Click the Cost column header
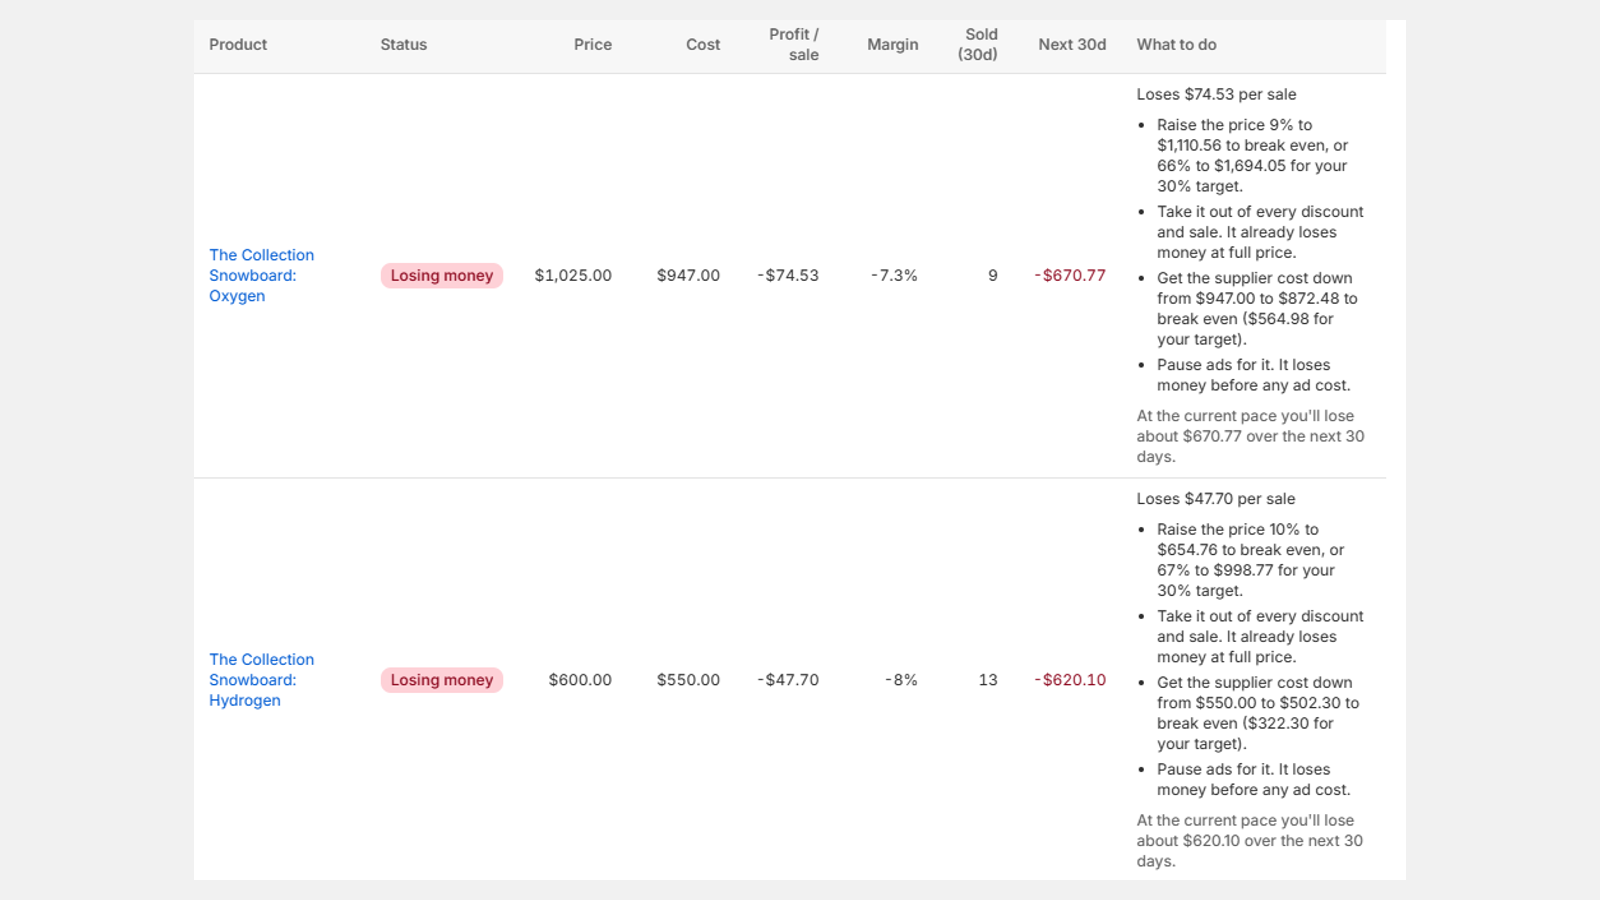The width and height of the screenshot is (1600, 900). click(x=702, y=44)
